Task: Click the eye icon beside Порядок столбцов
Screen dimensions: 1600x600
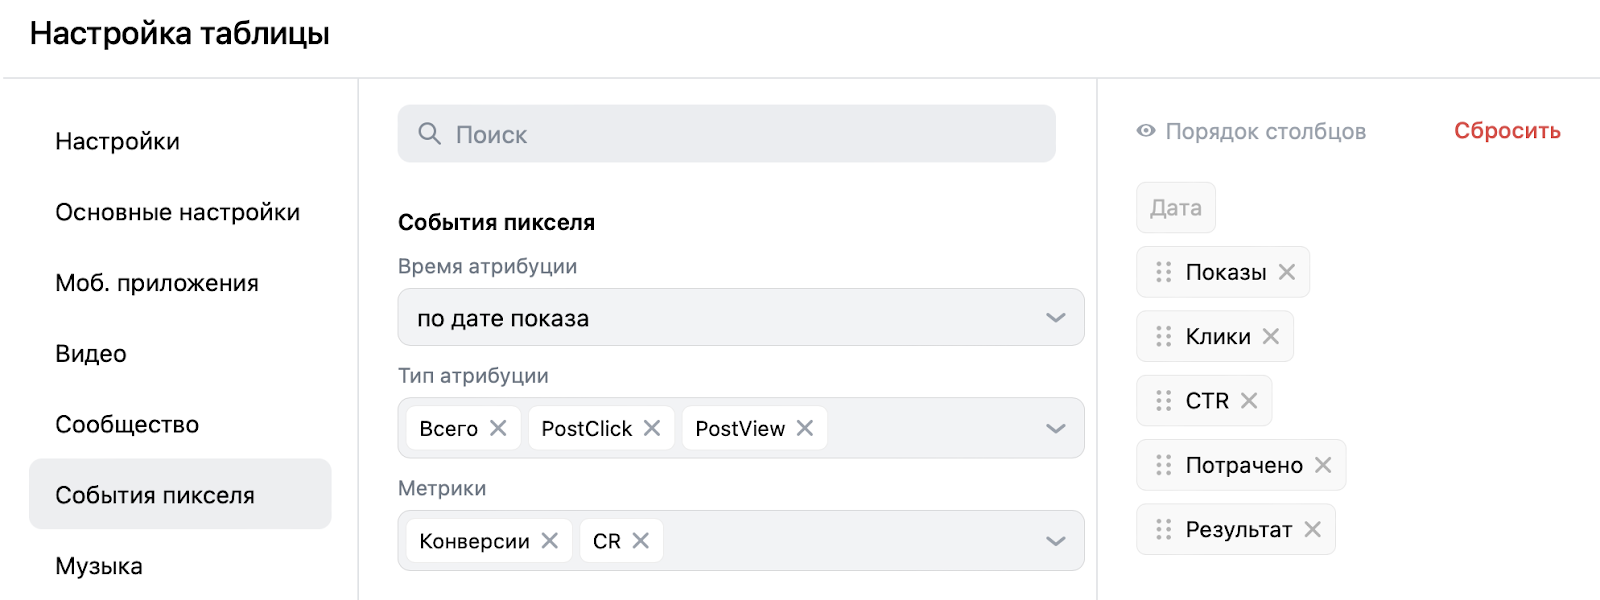Action: [1146, 131]
